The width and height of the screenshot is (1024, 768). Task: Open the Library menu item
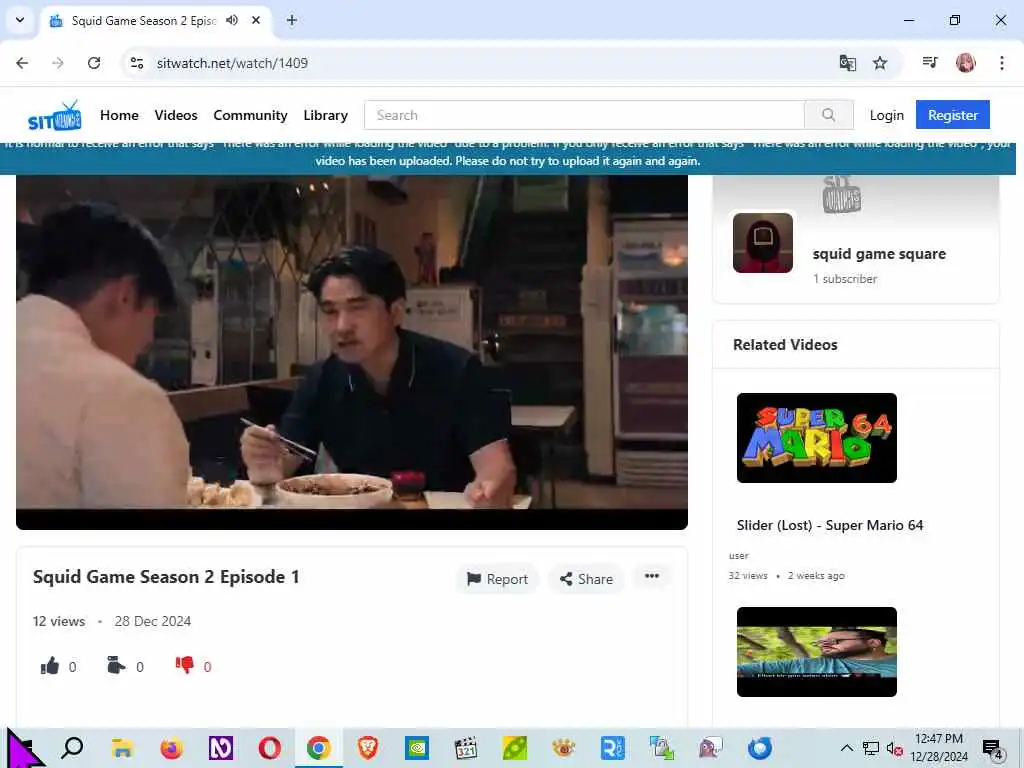click(x=325, y=115)
